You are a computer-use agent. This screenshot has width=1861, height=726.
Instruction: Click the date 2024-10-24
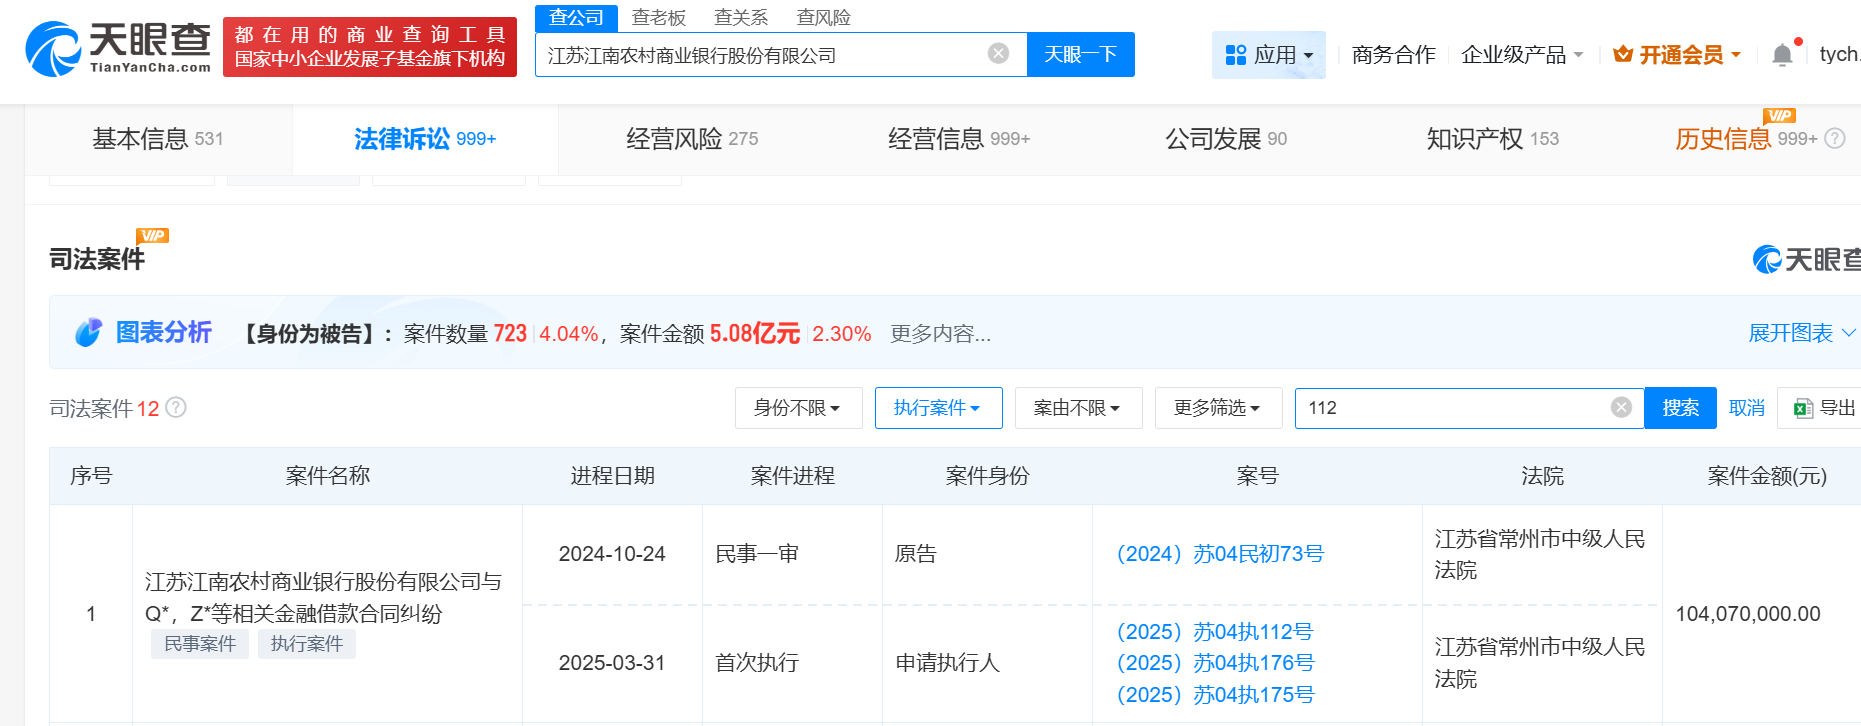tap(612, 554)
